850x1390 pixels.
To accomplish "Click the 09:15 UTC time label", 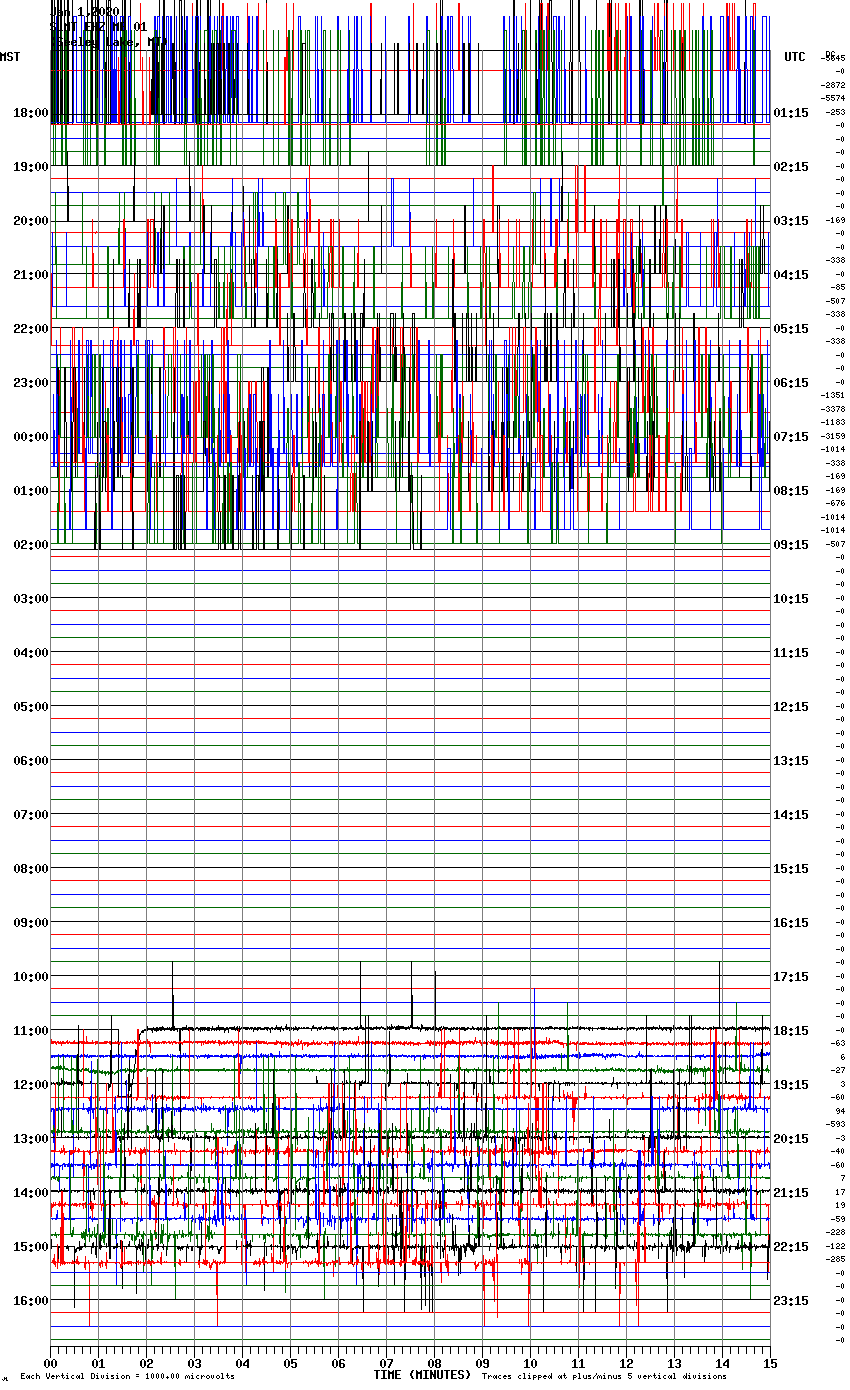I will 790,545.
